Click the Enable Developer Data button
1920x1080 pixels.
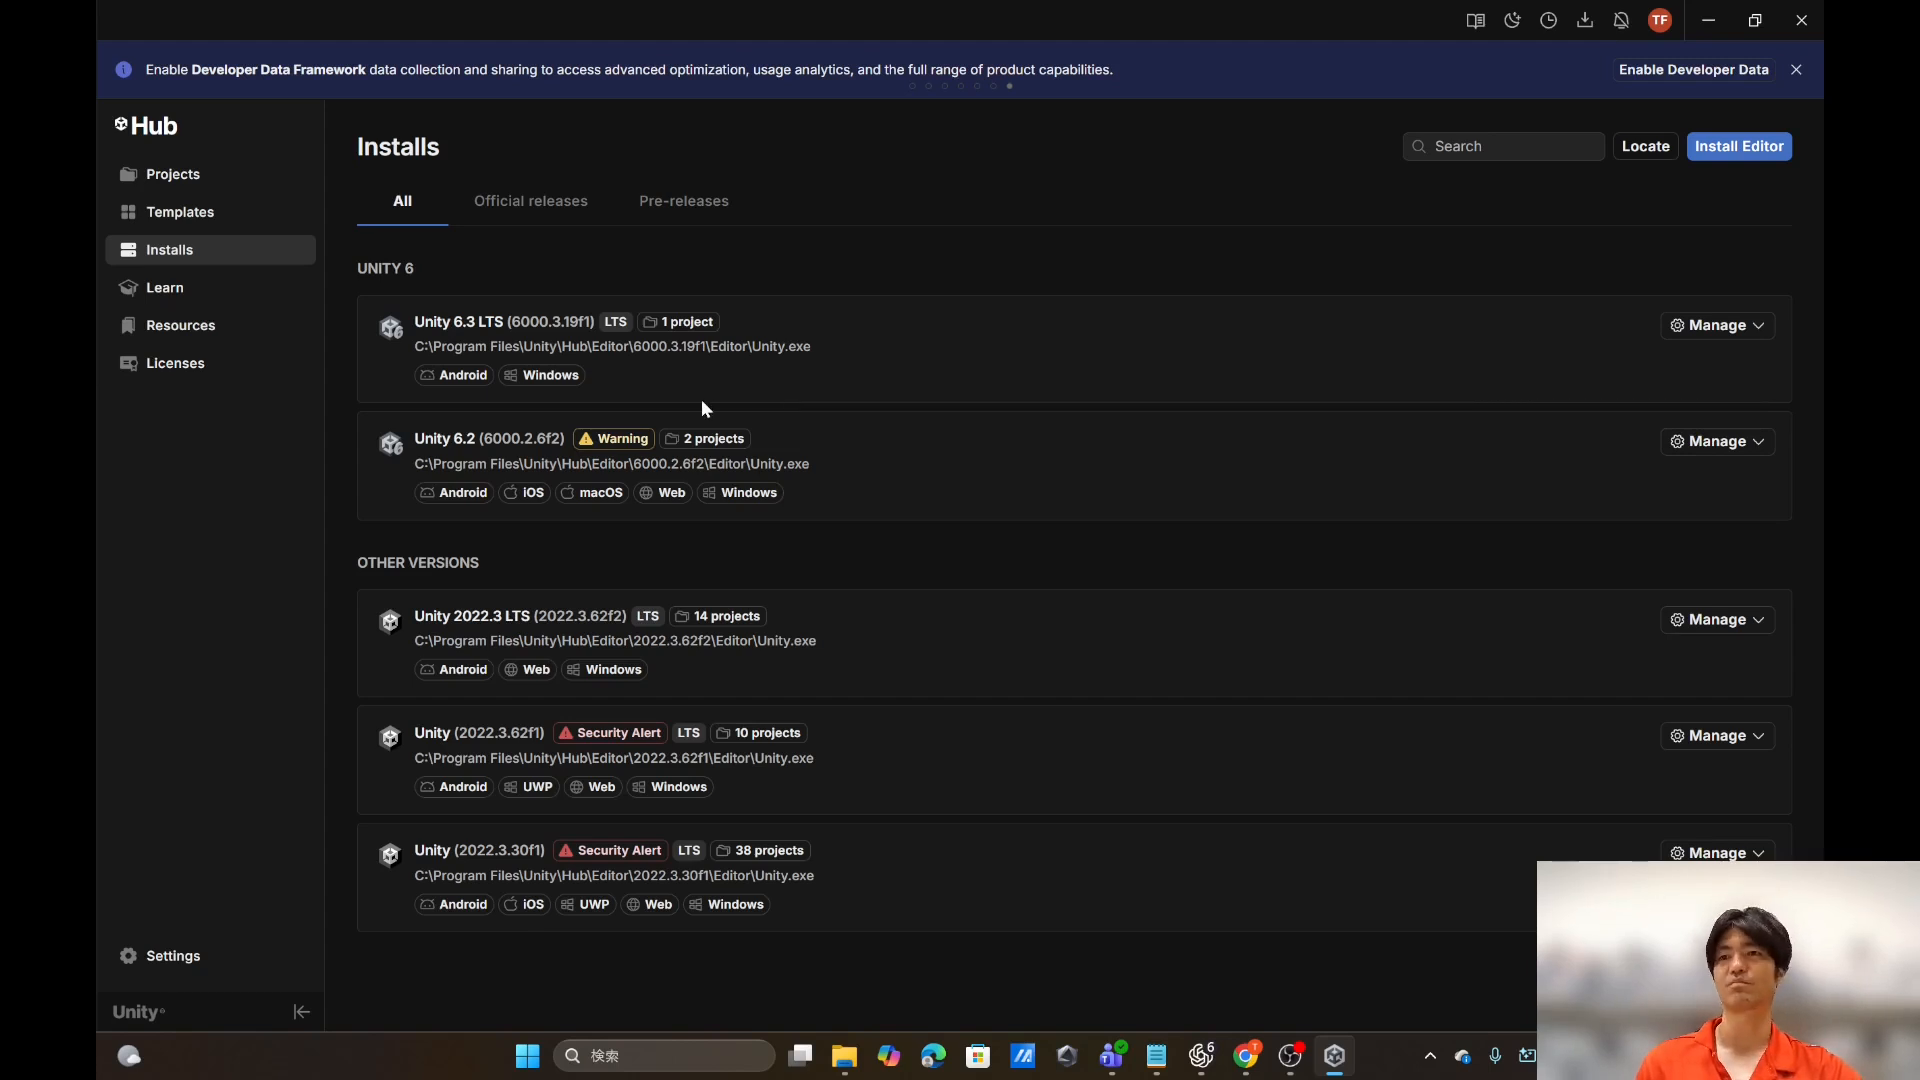(1693, 70)
